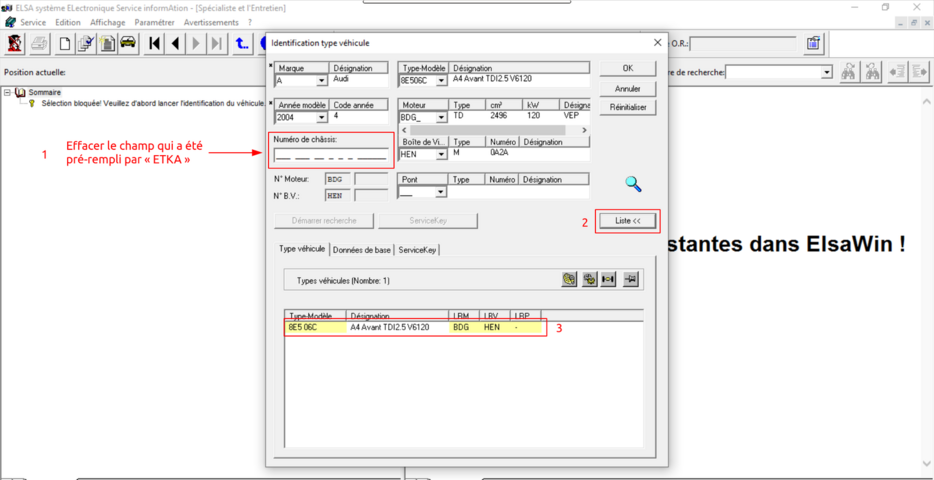Open the Paramétrer menu
Image resolution: width=934 pixels, height=480 pixels.
click(x=154, y=22)
